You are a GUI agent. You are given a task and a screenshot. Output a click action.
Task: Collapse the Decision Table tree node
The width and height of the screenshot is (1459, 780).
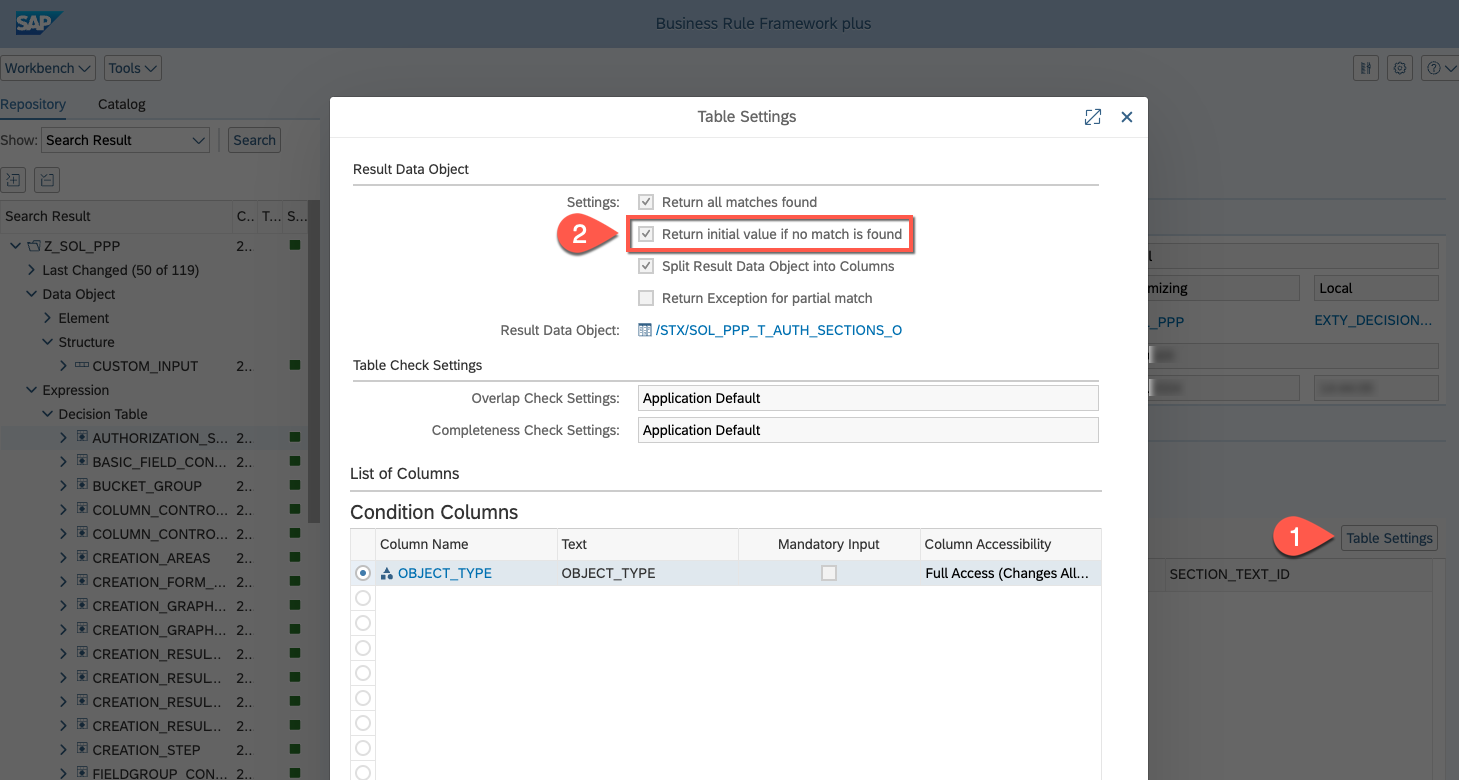coord(48,414)
